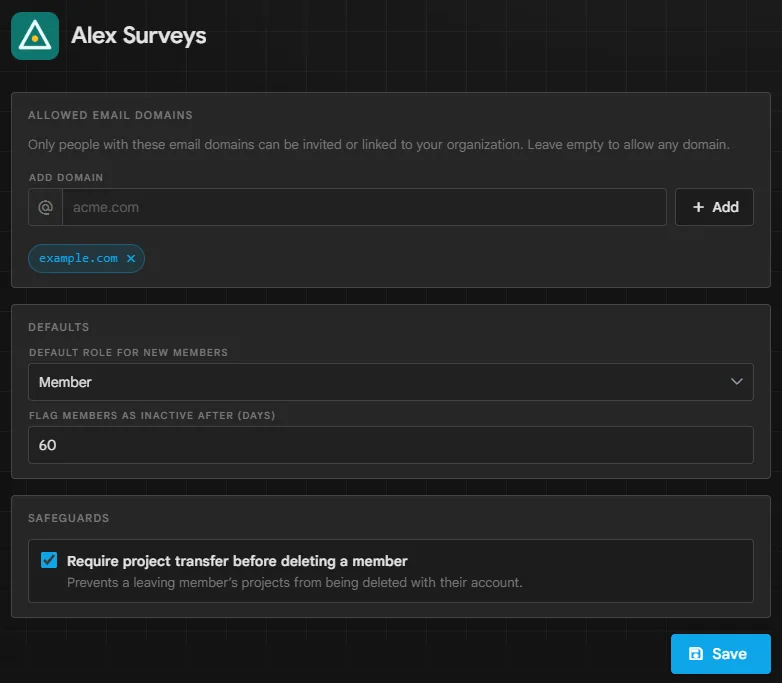The width and height of the screenshot is (782, 683).
Task: Click the Add domain button
Action: [x=714, y=207]
